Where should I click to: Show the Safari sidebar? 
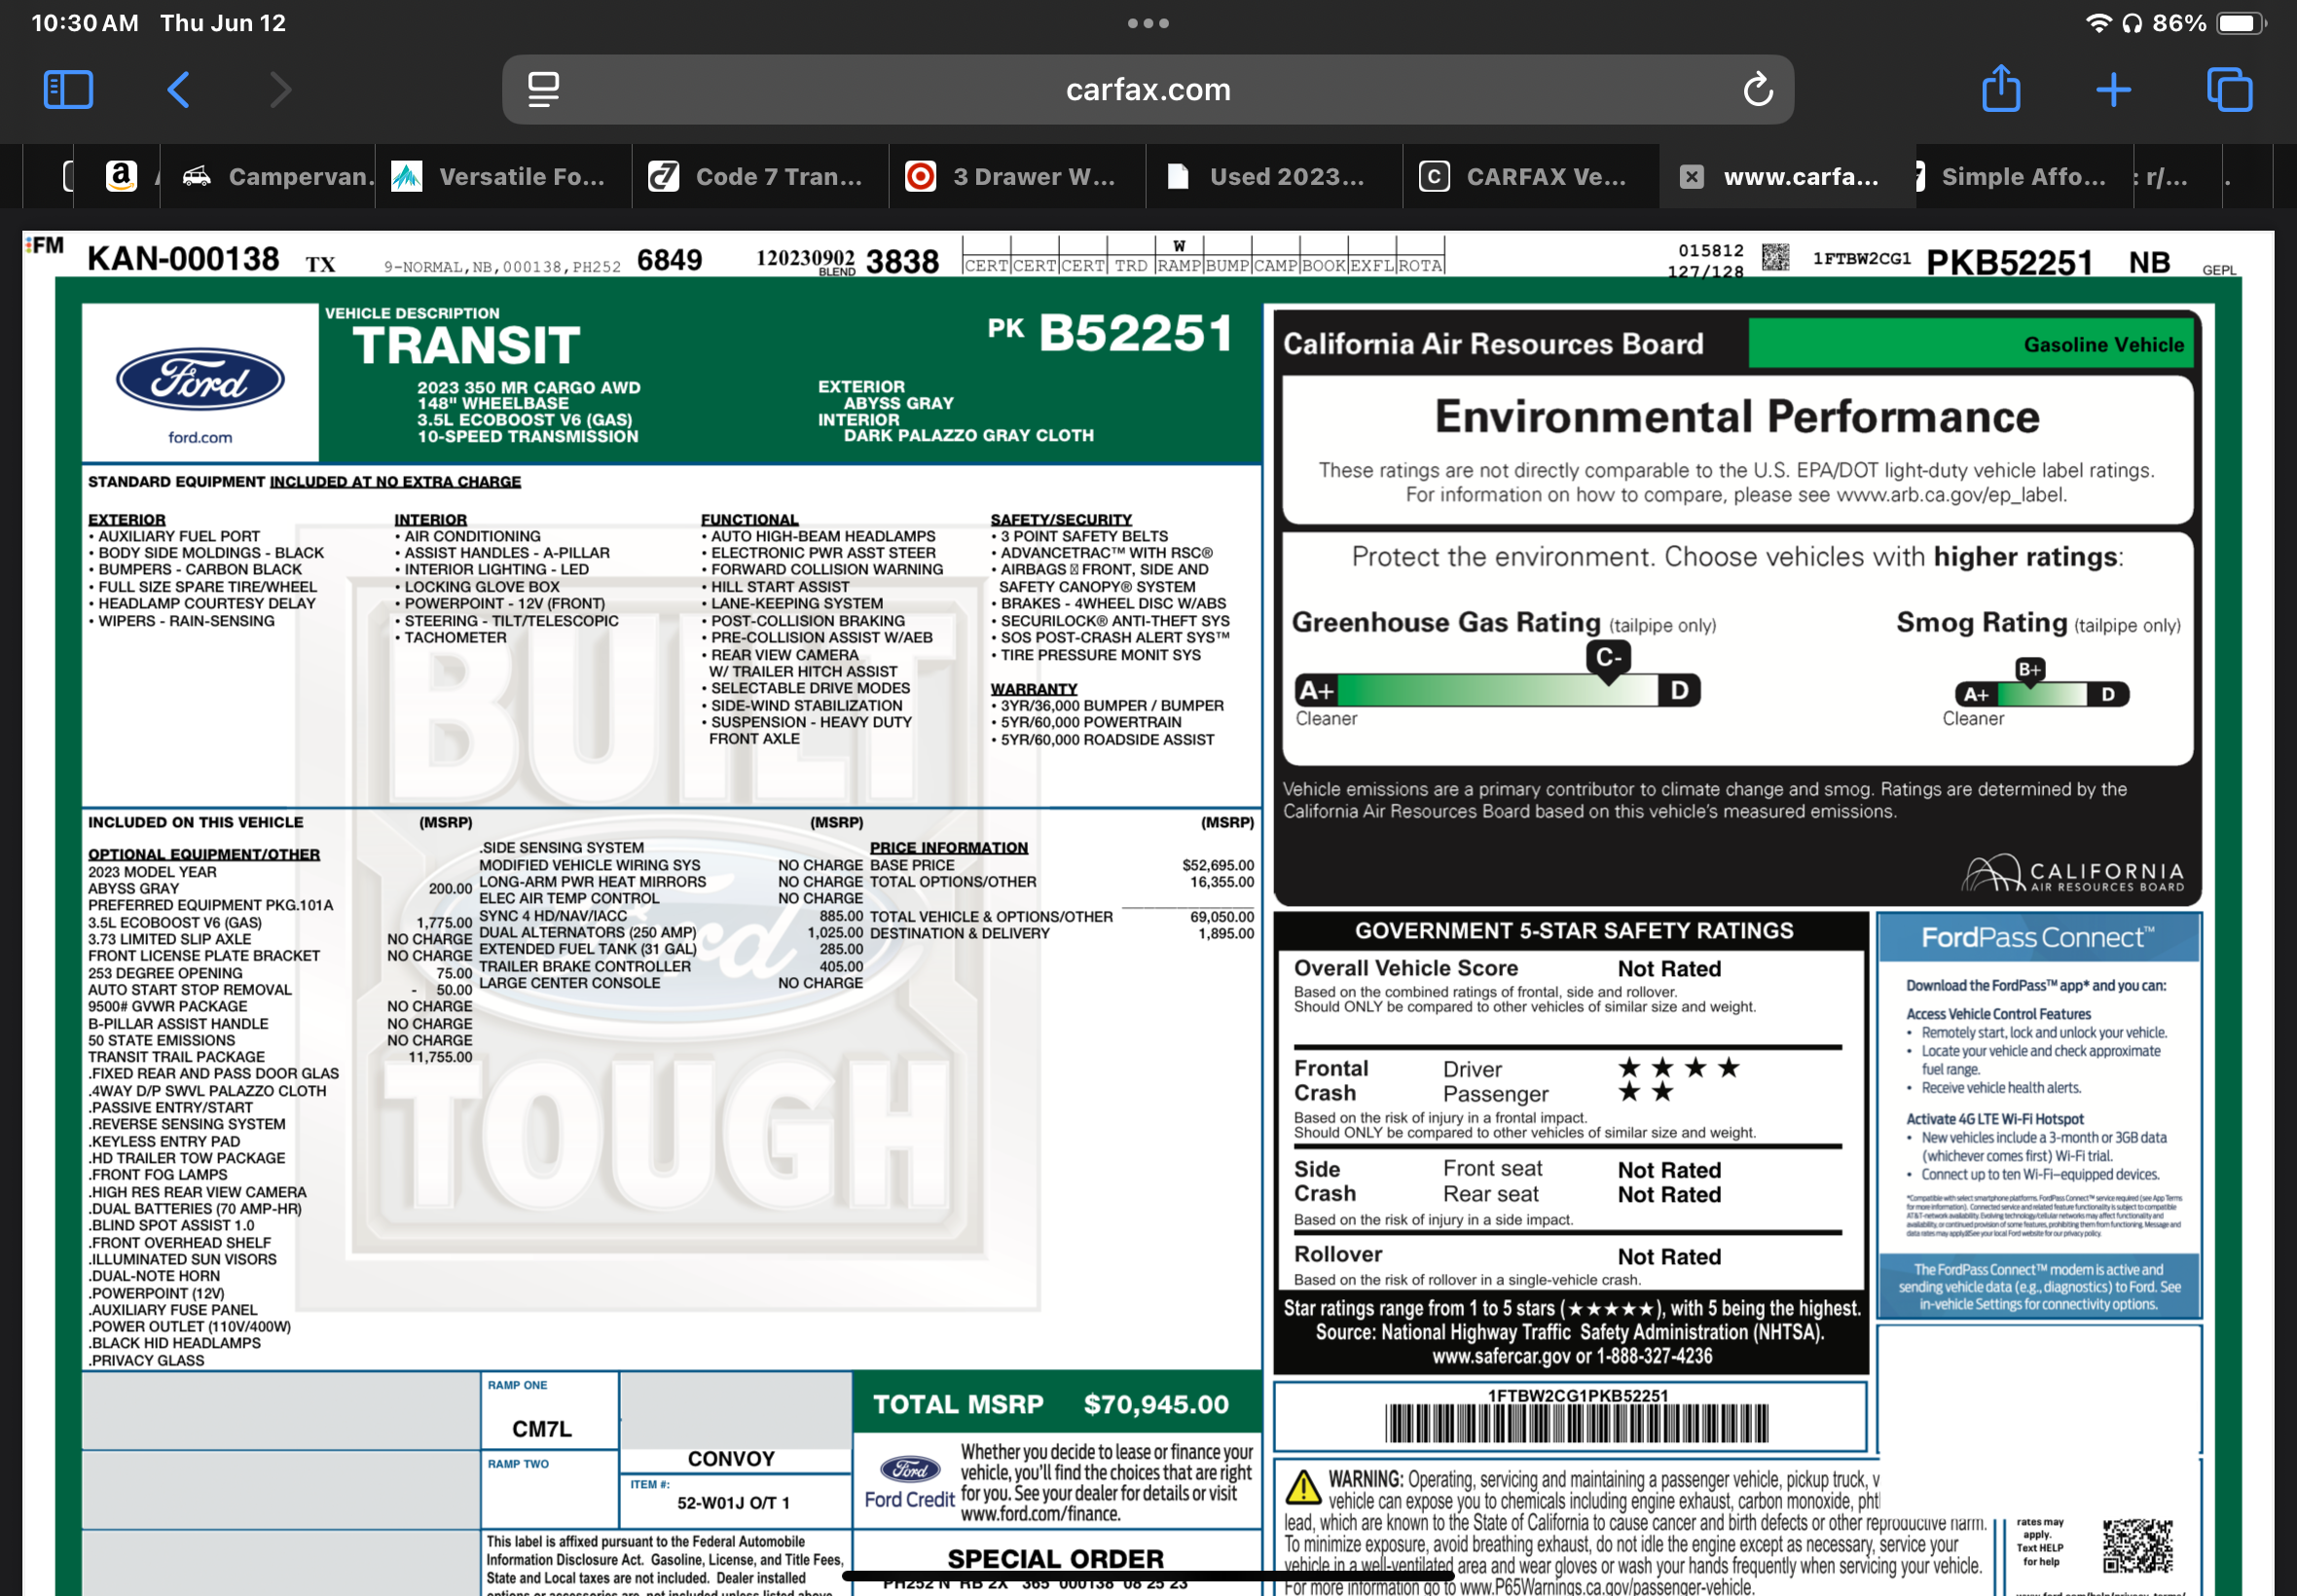point(68,90)
